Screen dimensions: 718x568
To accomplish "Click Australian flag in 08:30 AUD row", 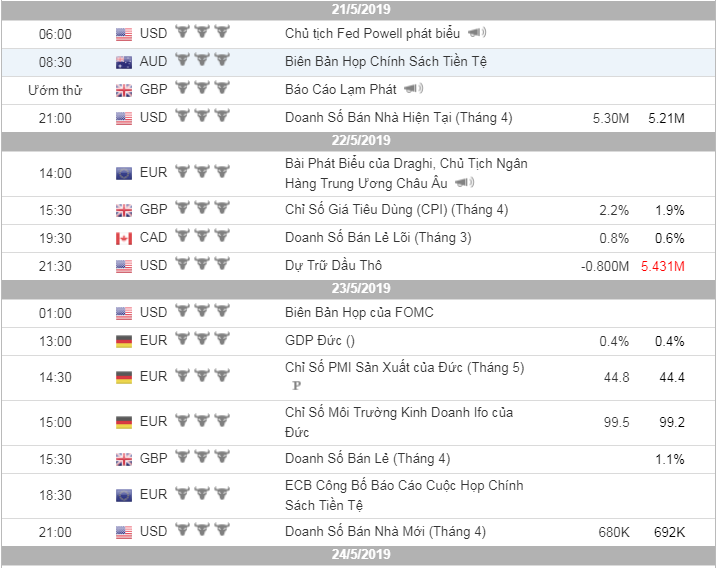I will [124, 61].
